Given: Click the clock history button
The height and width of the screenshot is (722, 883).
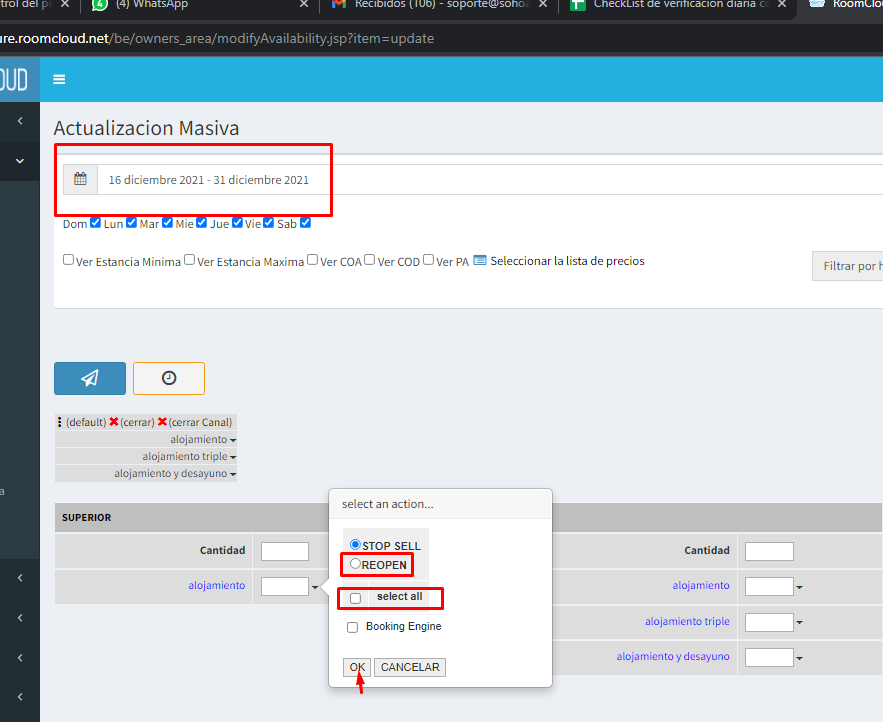Looking at the screenshot, I should tap(169, 378).
